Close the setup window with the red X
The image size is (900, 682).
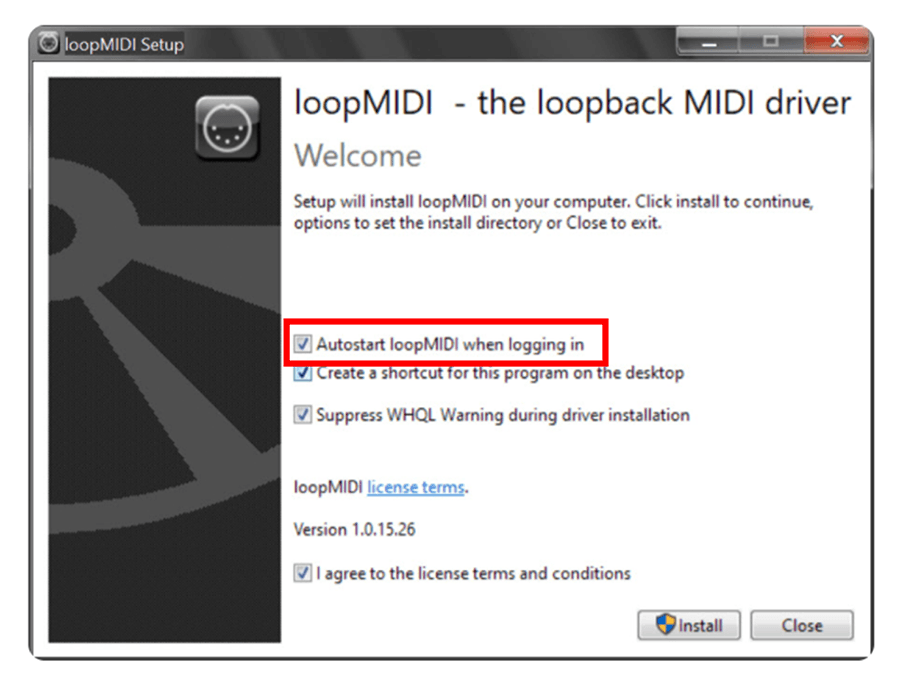pyautogui.click(x=837, y=41)
